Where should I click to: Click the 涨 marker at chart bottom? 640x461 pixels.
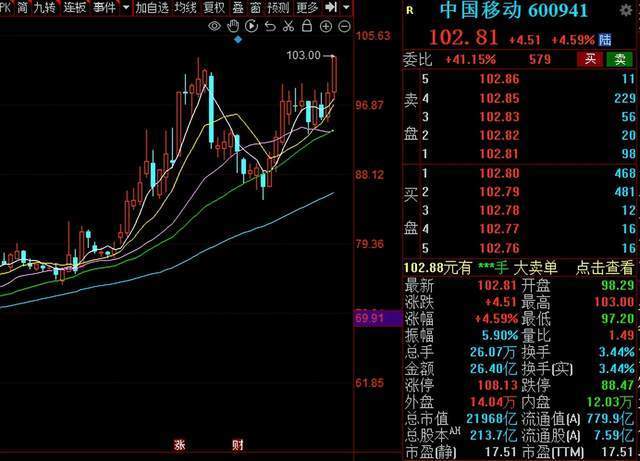point(180,445)
